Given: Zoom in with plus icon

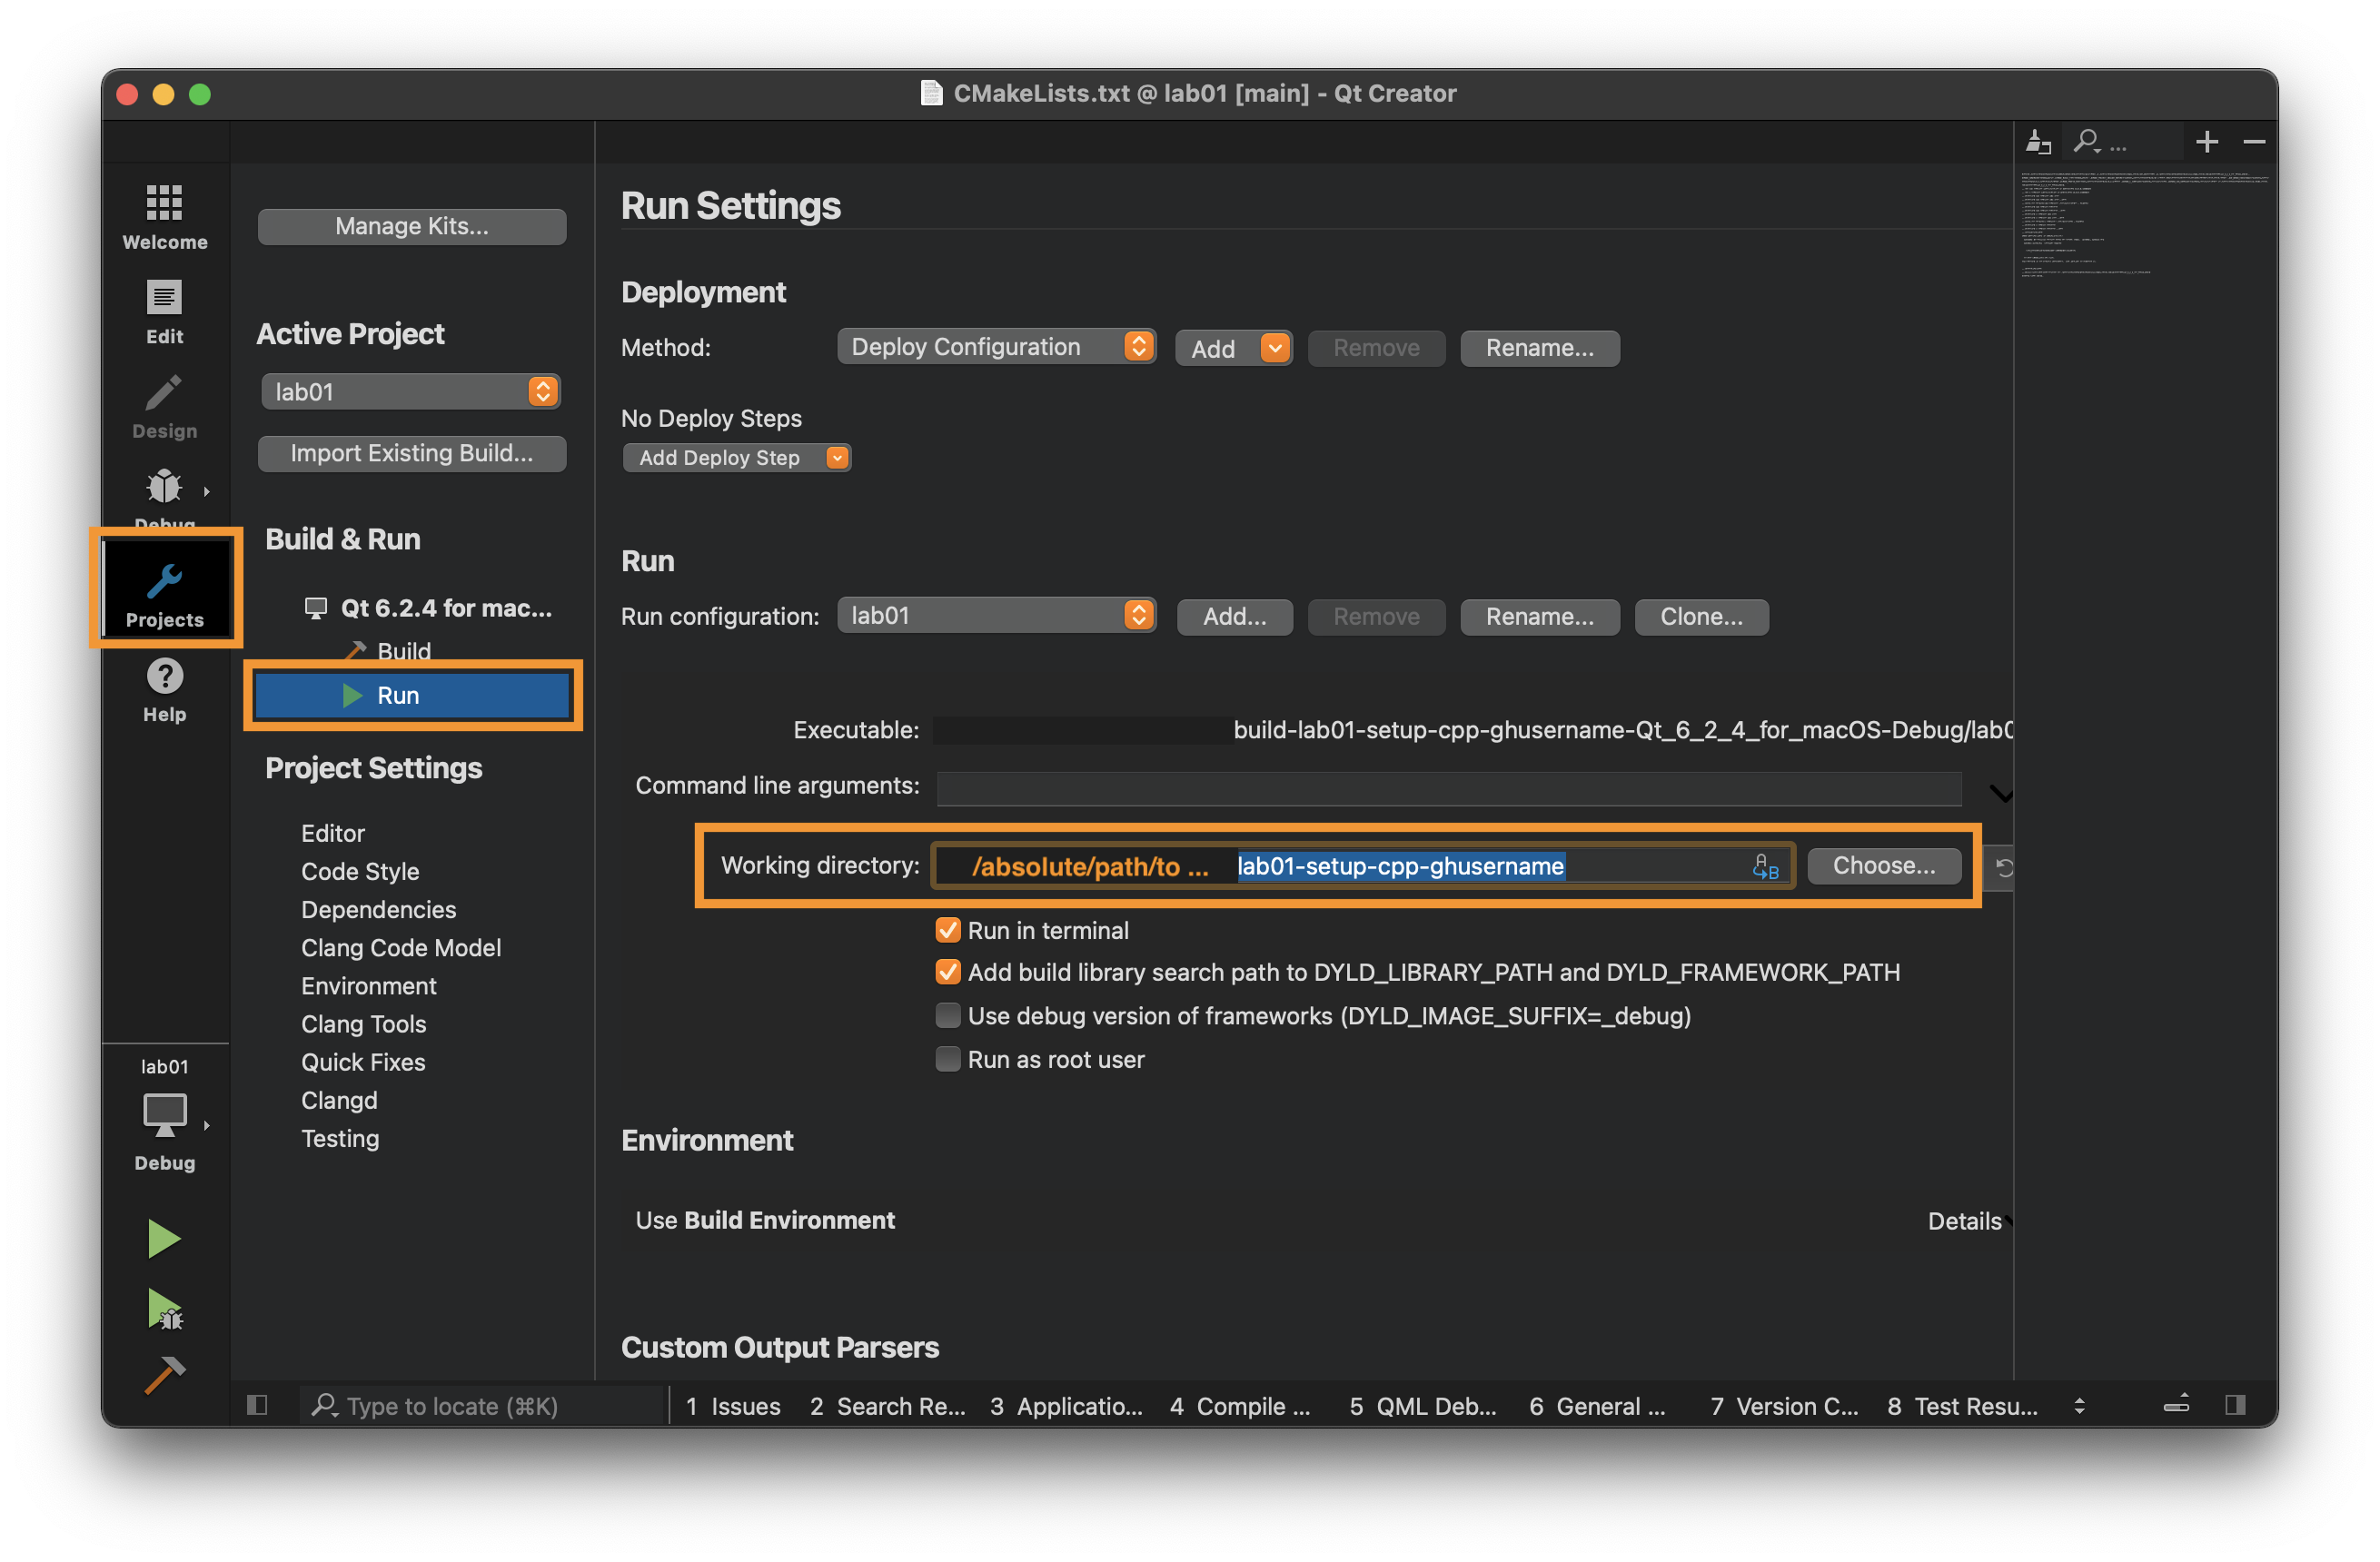Looking at the screenshot, I should [2206, 142].
